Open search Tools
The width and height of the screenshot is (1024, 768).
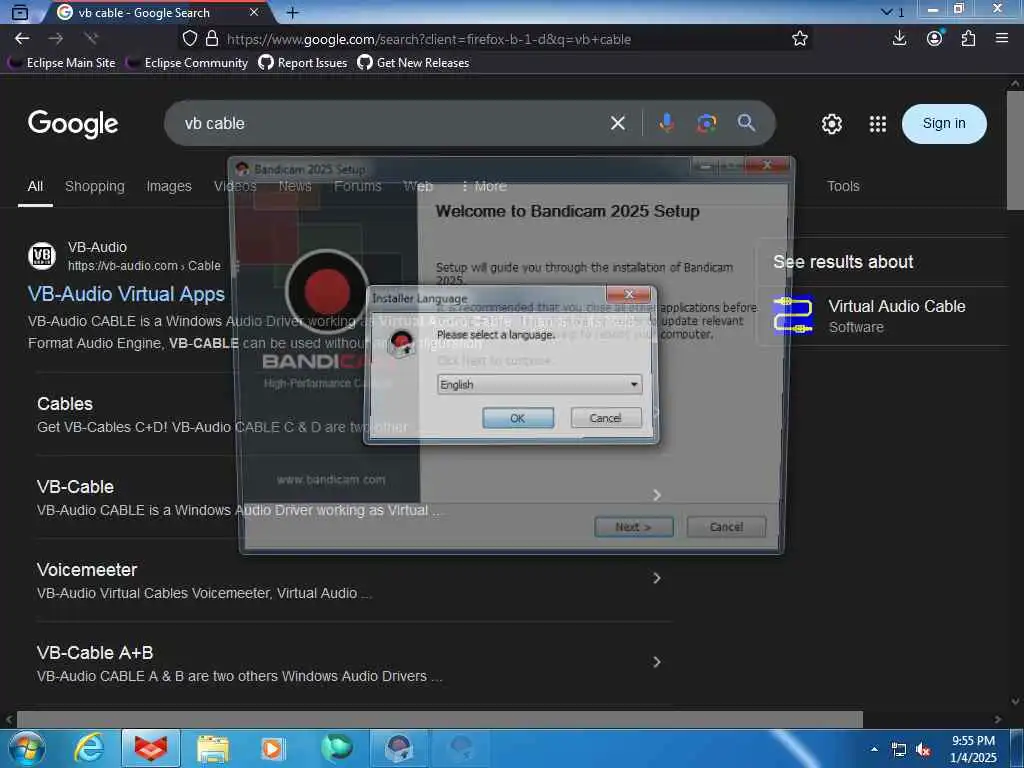[843, 186]
